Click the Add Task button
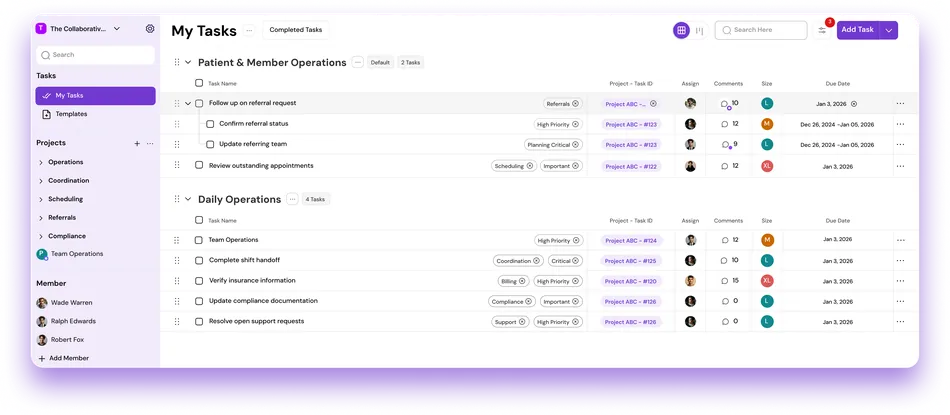Viewport: 950px width, 415px height. 857,30
